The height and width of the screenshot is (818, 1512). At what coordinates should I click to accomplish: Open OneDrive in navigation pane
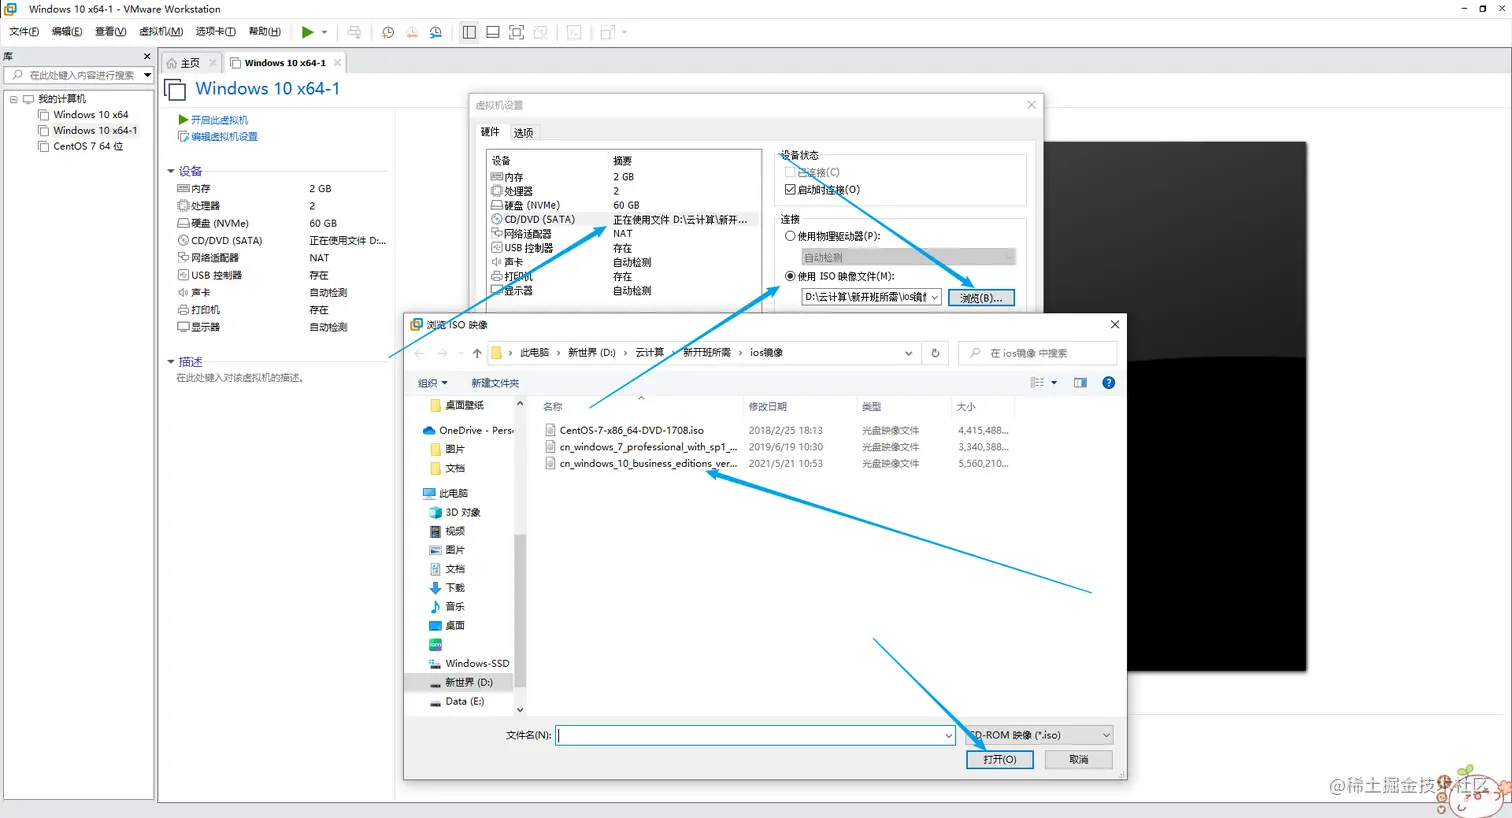[468, 431]
